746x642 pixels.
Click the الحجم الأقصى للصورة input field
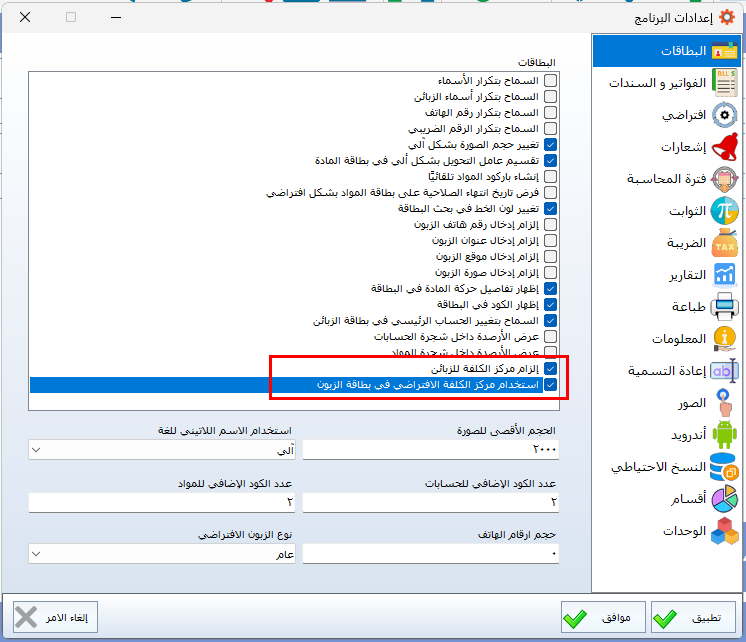pyautogui.click(x=431, y=450)
